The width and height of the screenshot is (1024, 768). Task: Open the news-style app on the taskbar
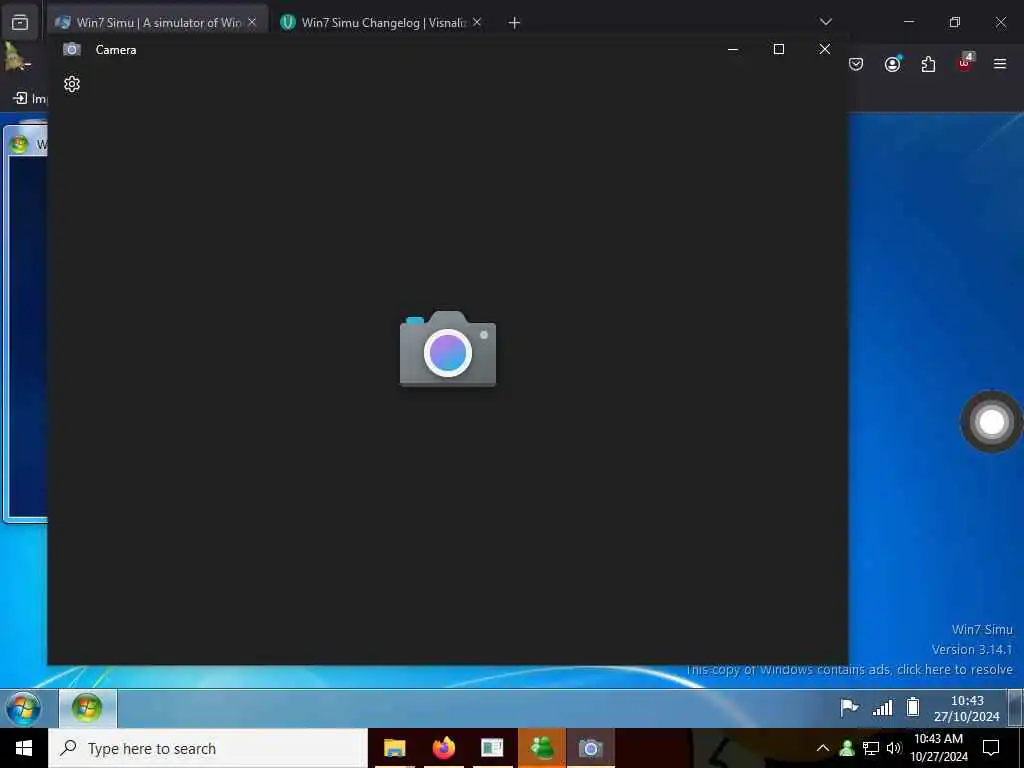click(492, 748)
